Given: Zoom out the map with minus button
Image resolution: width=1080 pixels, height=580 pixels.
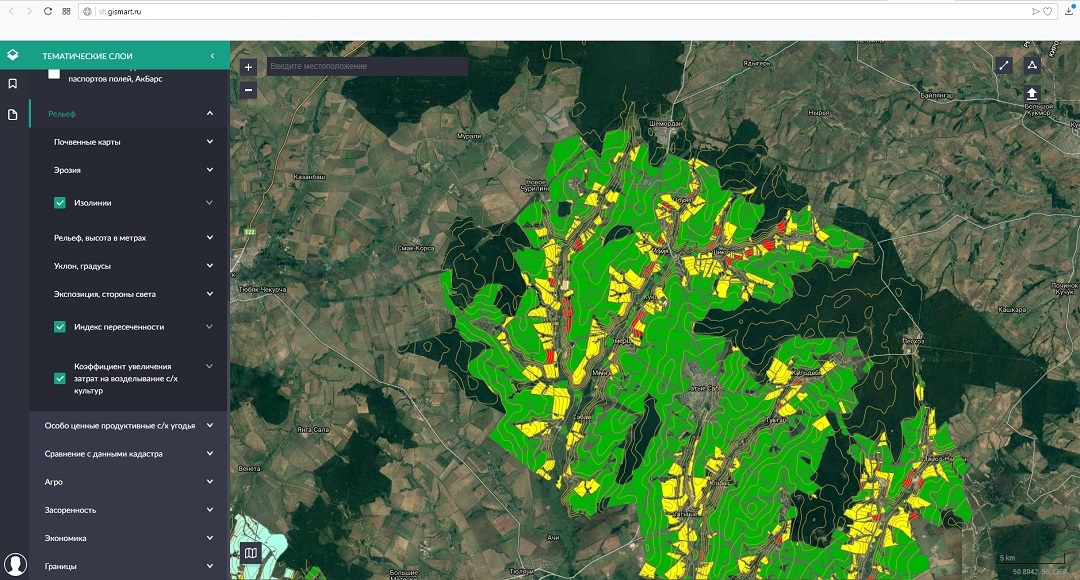Looking at the screenshot, I should pos(249,90).
